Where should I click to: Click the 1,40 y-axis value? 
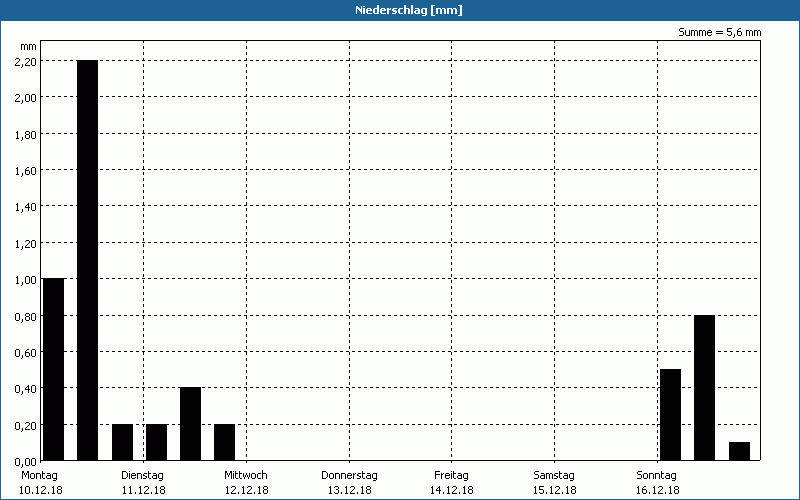pos(26,207)
